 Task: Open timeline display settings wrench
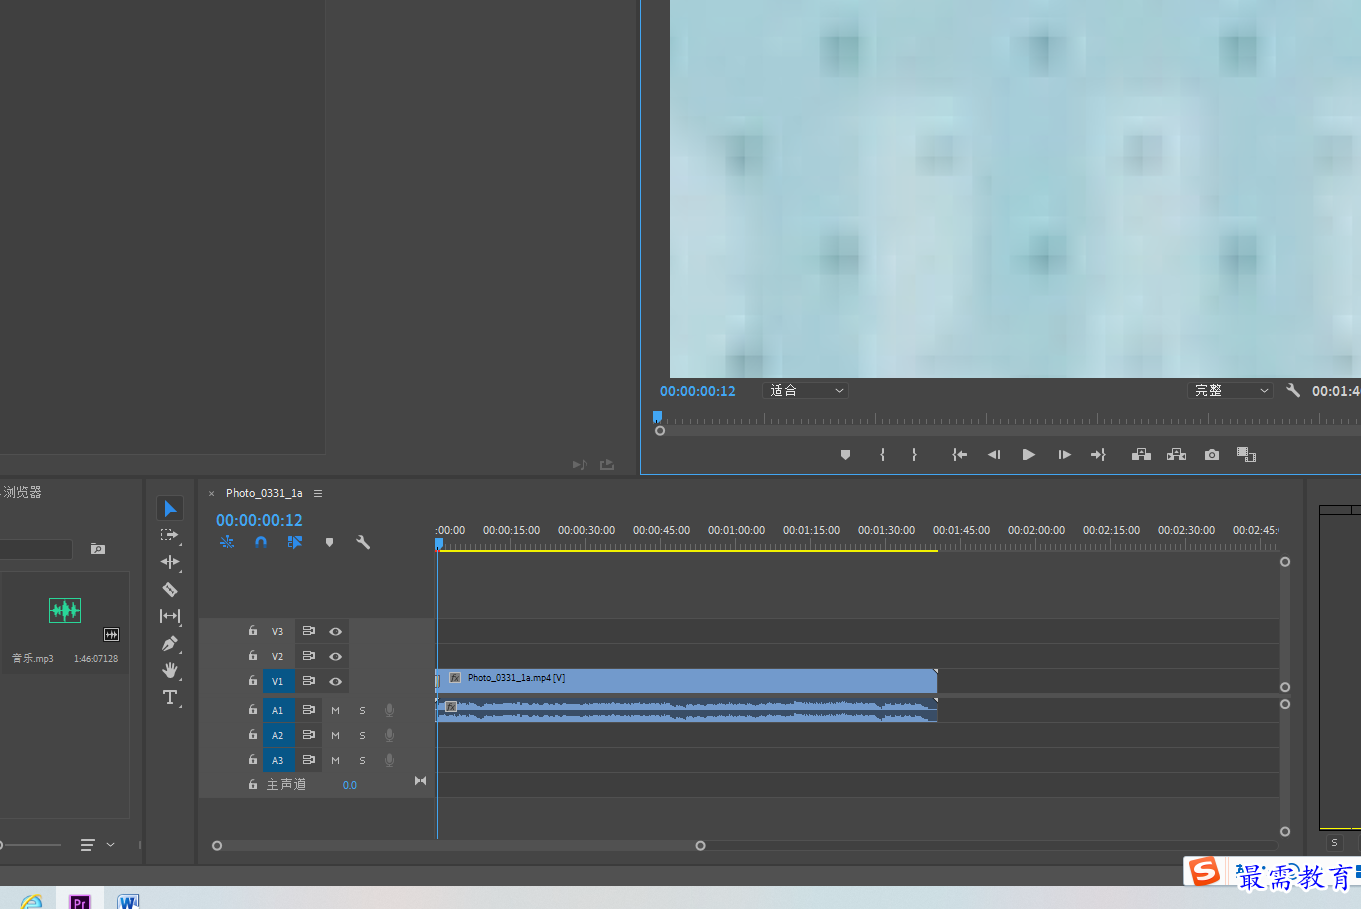pos(363,542)
